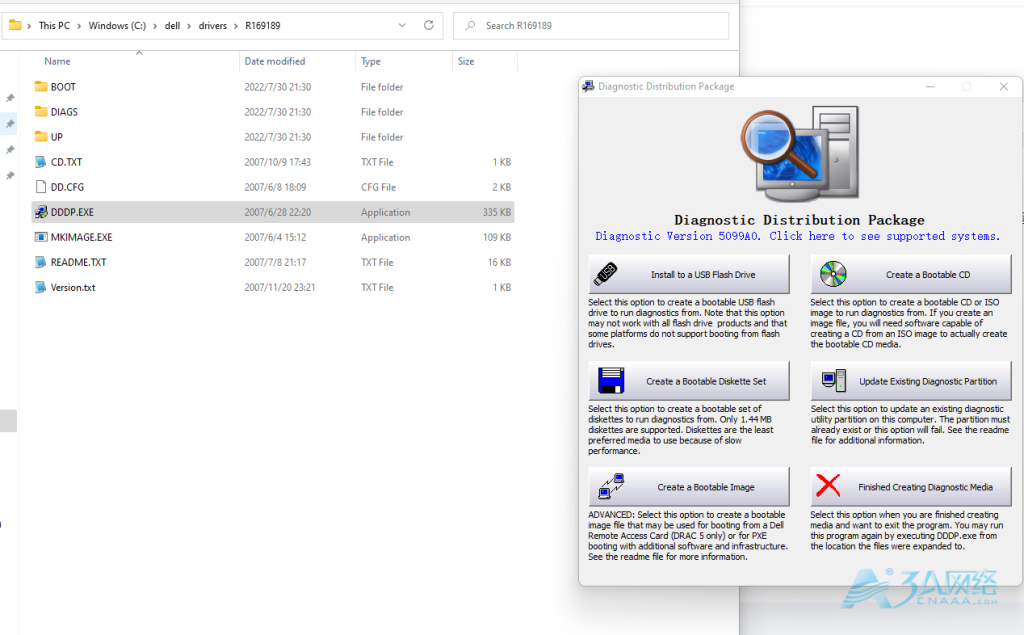Select the DIAGS folder name
The width and height of the screenshot is (1024, 635).
[64, 112]
